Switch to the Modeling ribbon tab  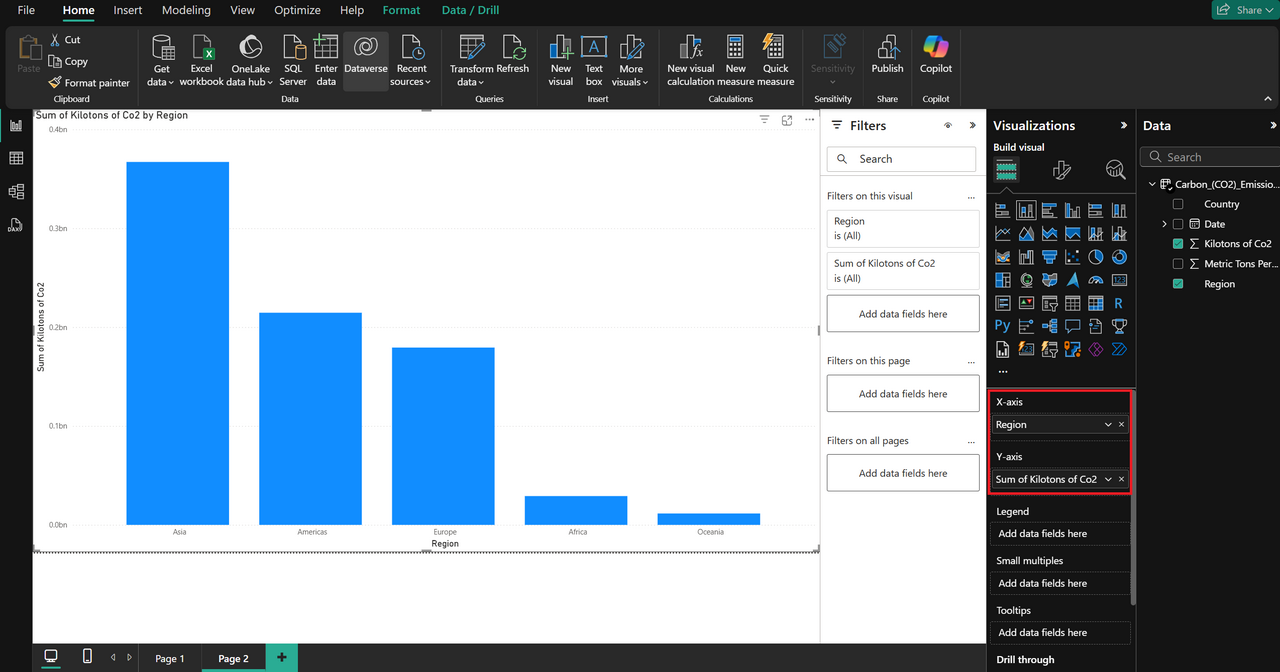186,10
